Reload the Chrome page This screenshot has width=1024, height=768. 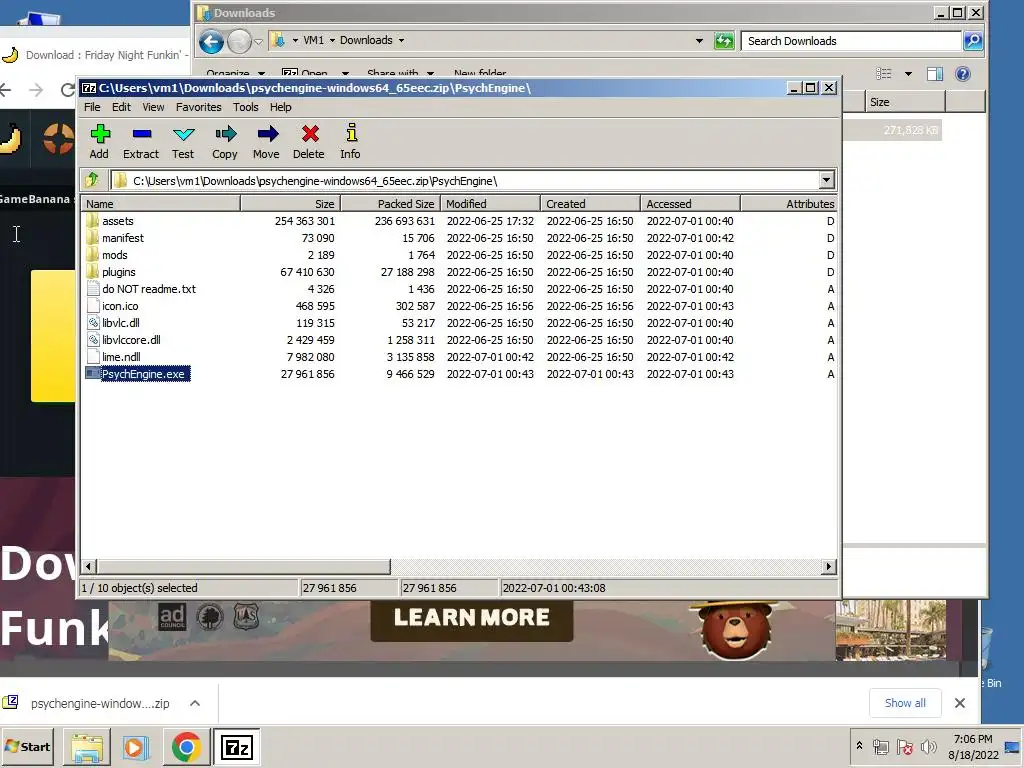coord(67,90)
